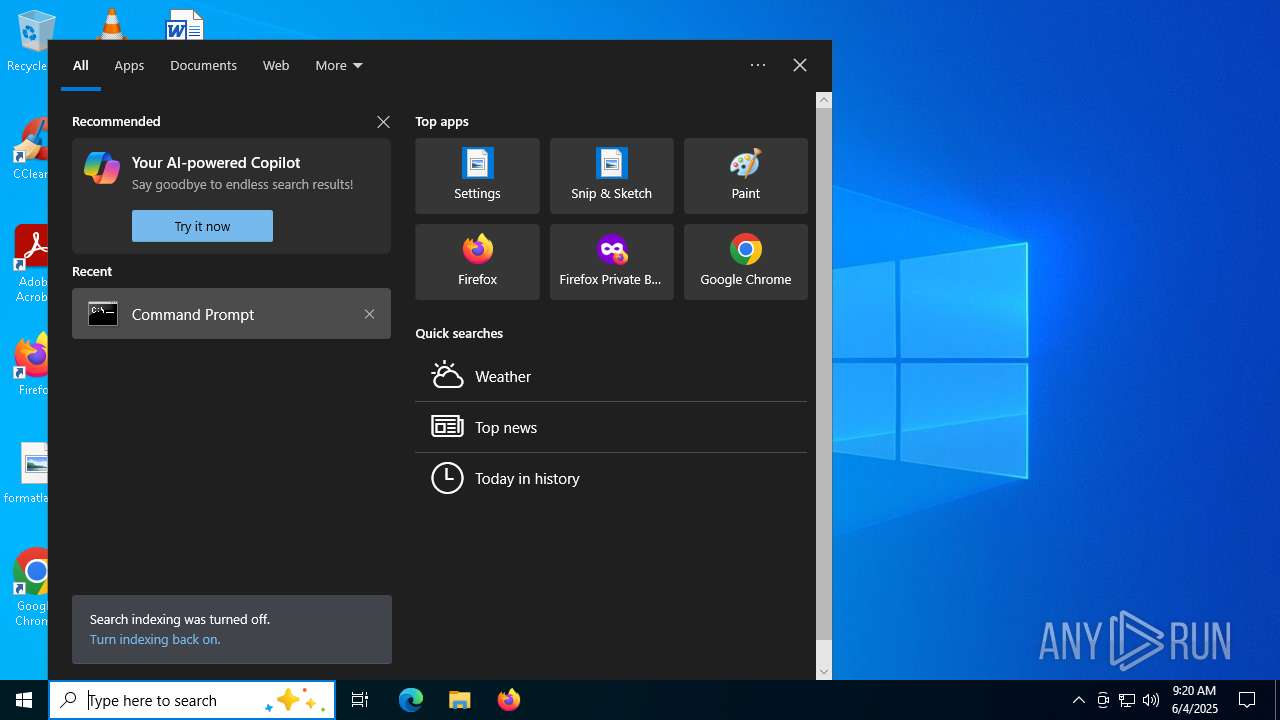Open Firefox from the taskbar
This screenshot has width=1280, height=720.
509,700
